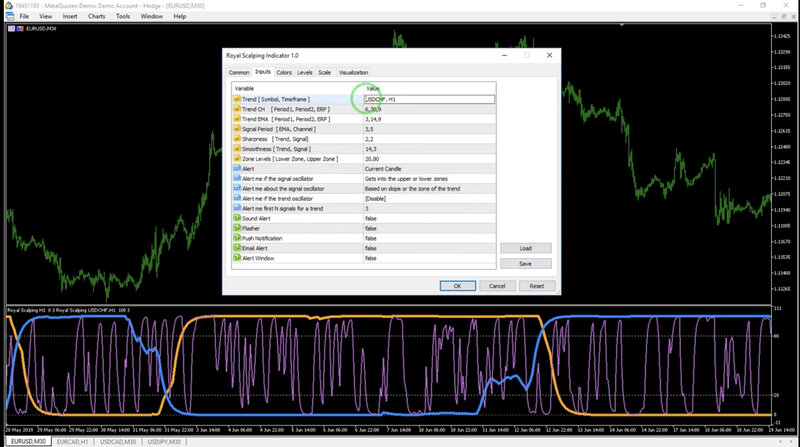Click the Trend Symbol, Timeframe value field
Image resolution: width=800 pixels, height=447 pixels.
pos(429,99)
